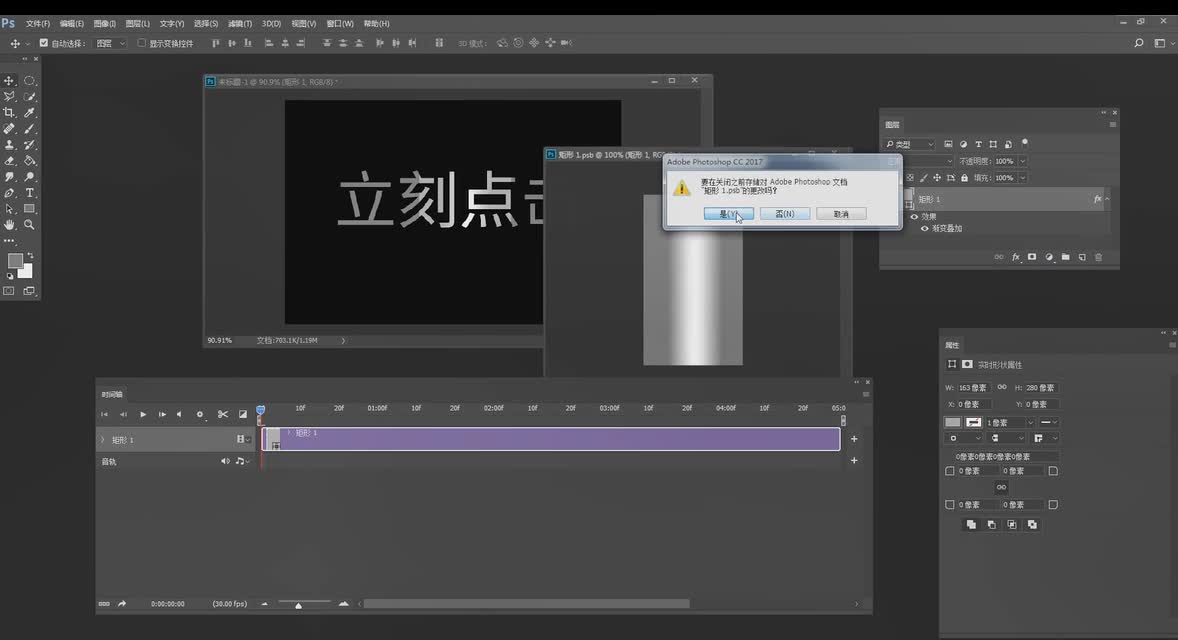Expand the 矩形 1 track in the timeline
The image size is (1178, 640).
click(103, 439)
